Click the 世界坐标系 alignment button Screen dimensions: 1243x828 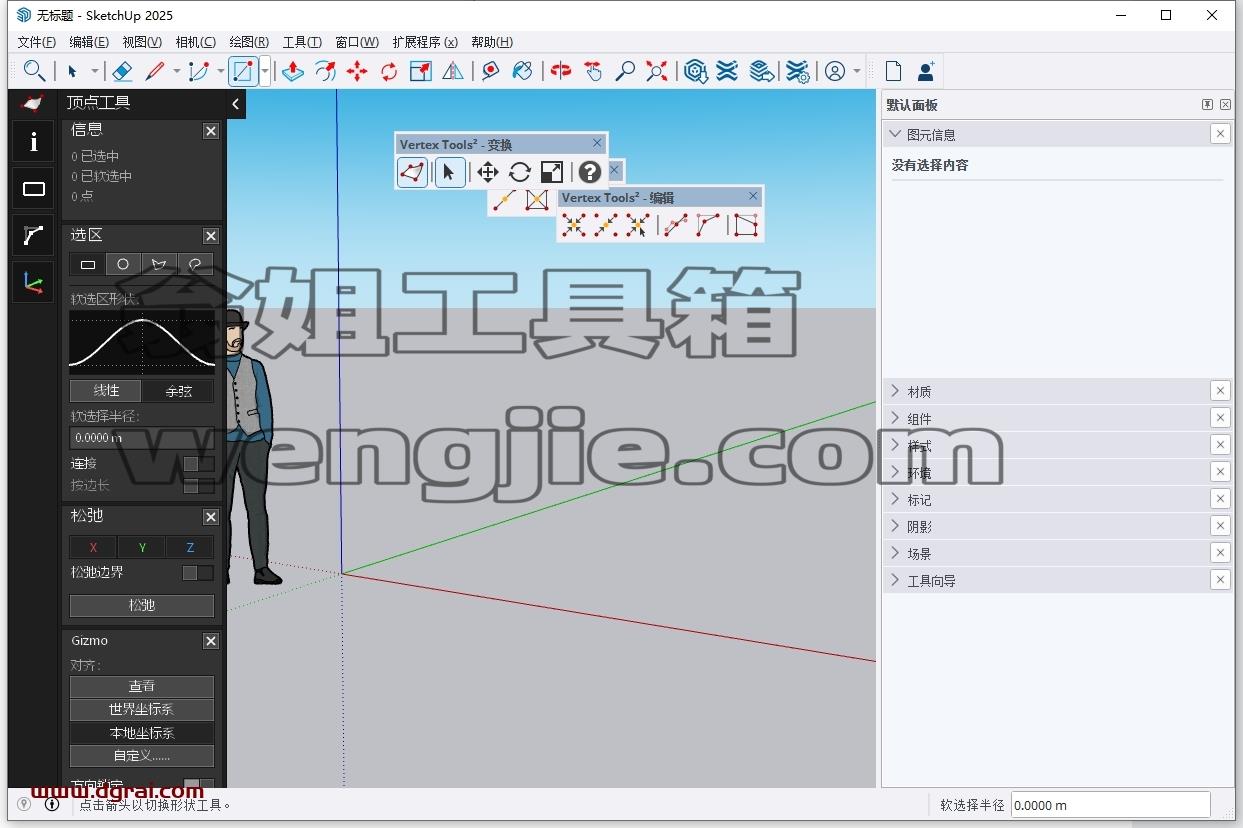tap(142, 710)
